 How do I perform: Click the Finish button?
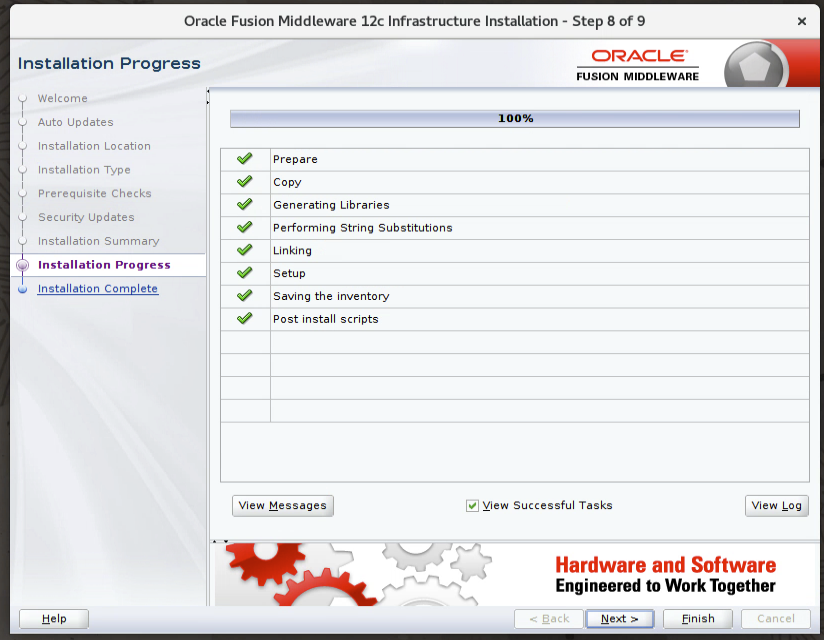pos(698,619)
